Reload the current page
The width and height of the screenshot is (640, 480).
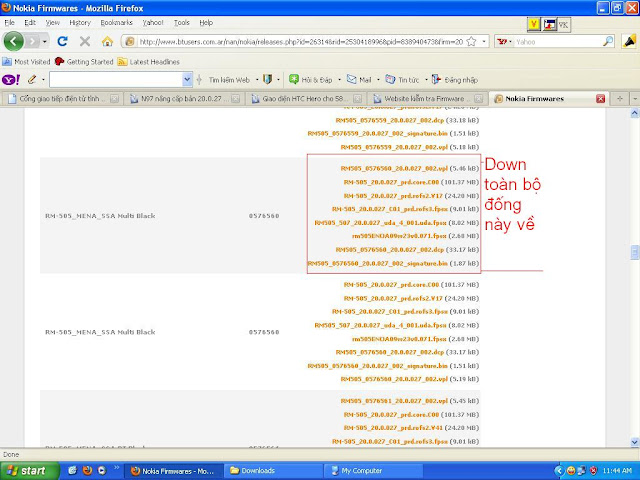(x=62, y=41)
